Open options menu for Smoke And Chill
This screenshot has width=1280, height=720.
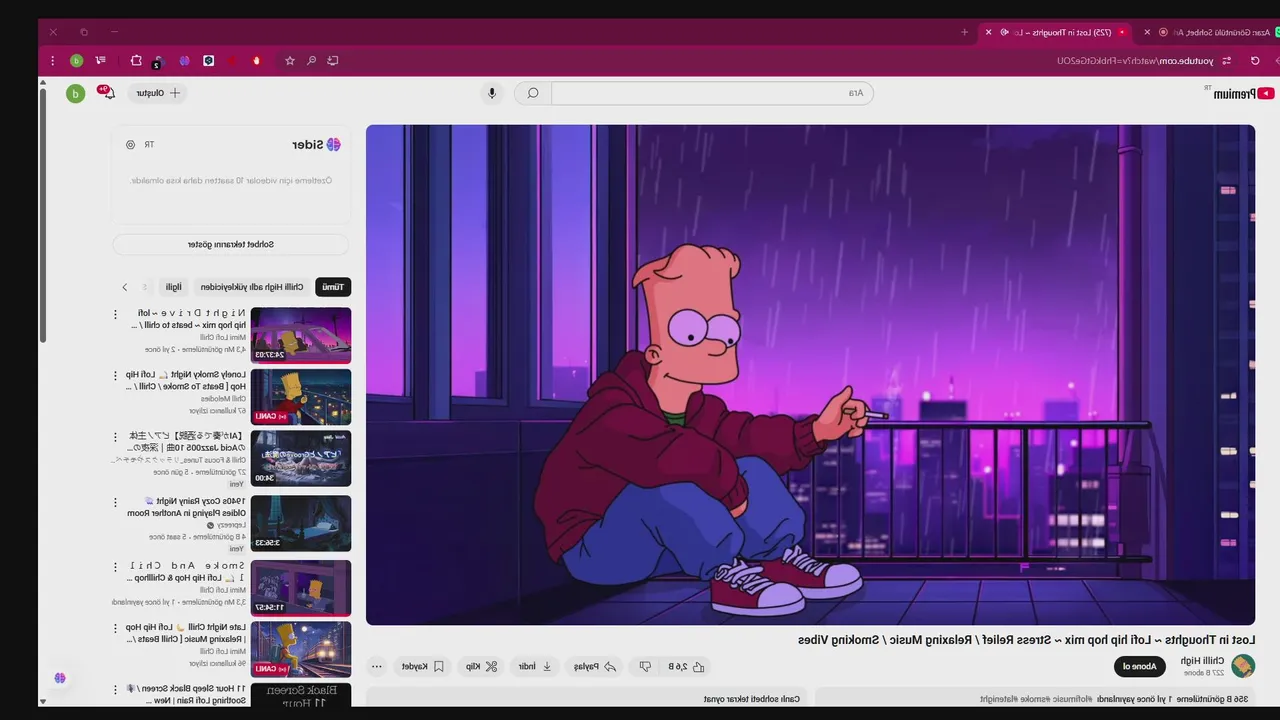[115, 566]
